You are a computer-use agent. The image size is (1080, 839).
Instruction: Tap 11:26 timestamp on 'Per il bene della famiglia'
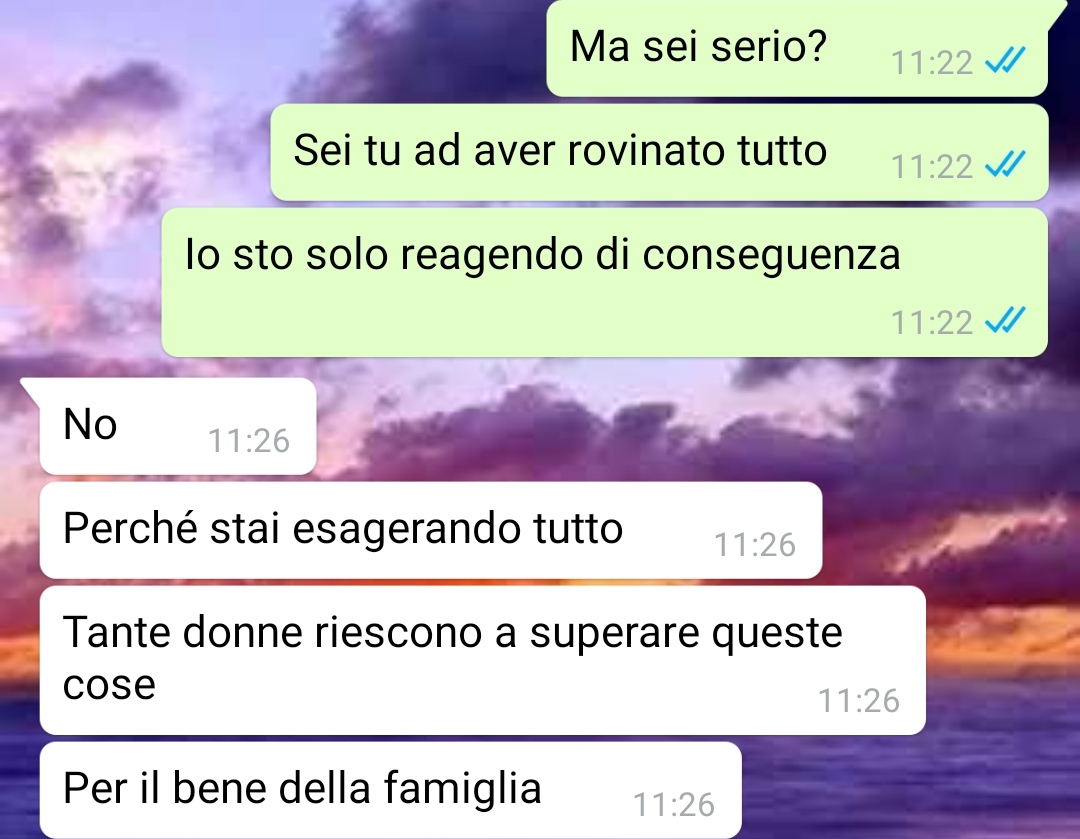coord(674,805)
